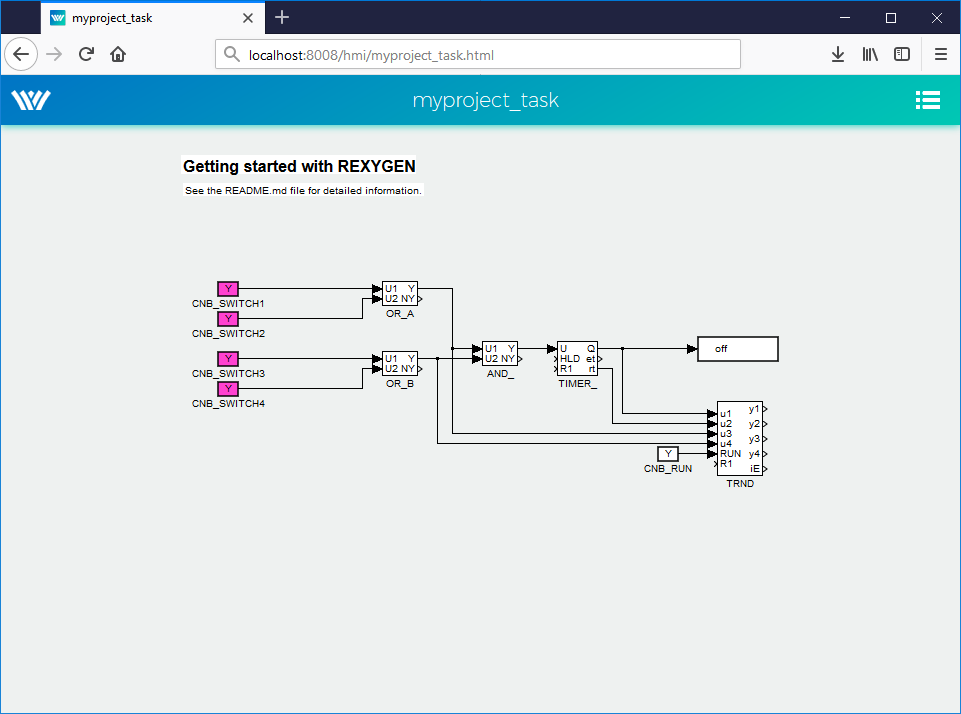Open the hamburger list menu in header
961x714 pixels.
tap(927, 100)
